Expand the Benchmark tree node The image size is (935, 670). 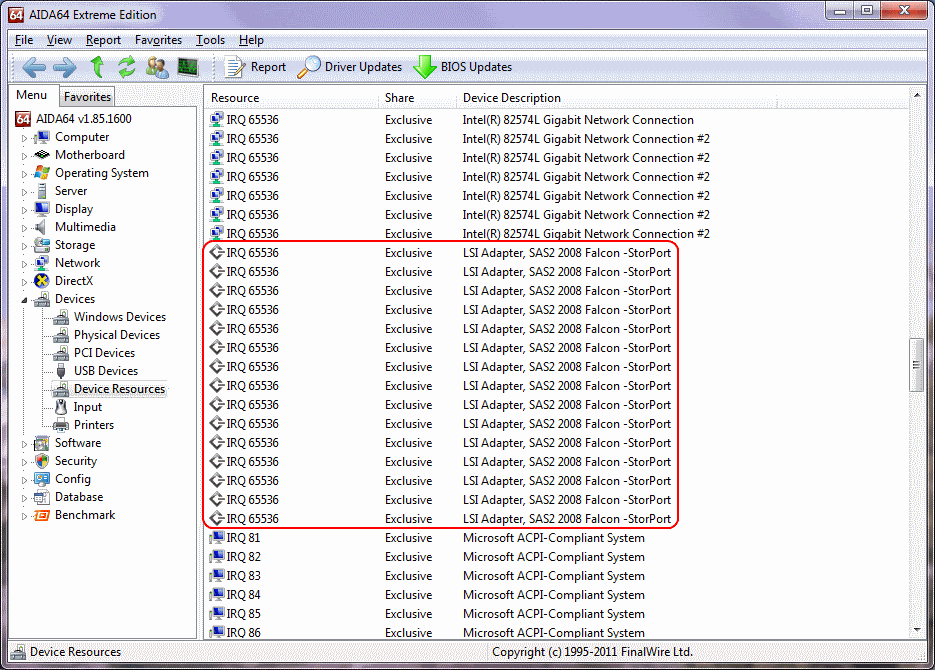click(x=24, y=516)
